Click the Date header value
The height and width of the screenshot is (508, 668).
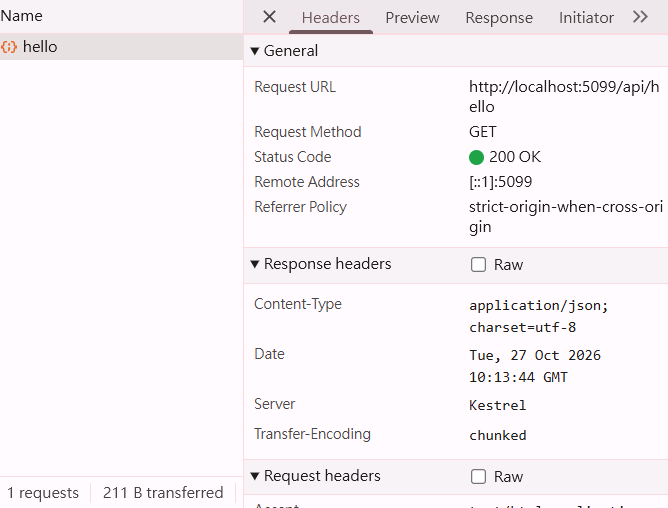tap(535, 366)
